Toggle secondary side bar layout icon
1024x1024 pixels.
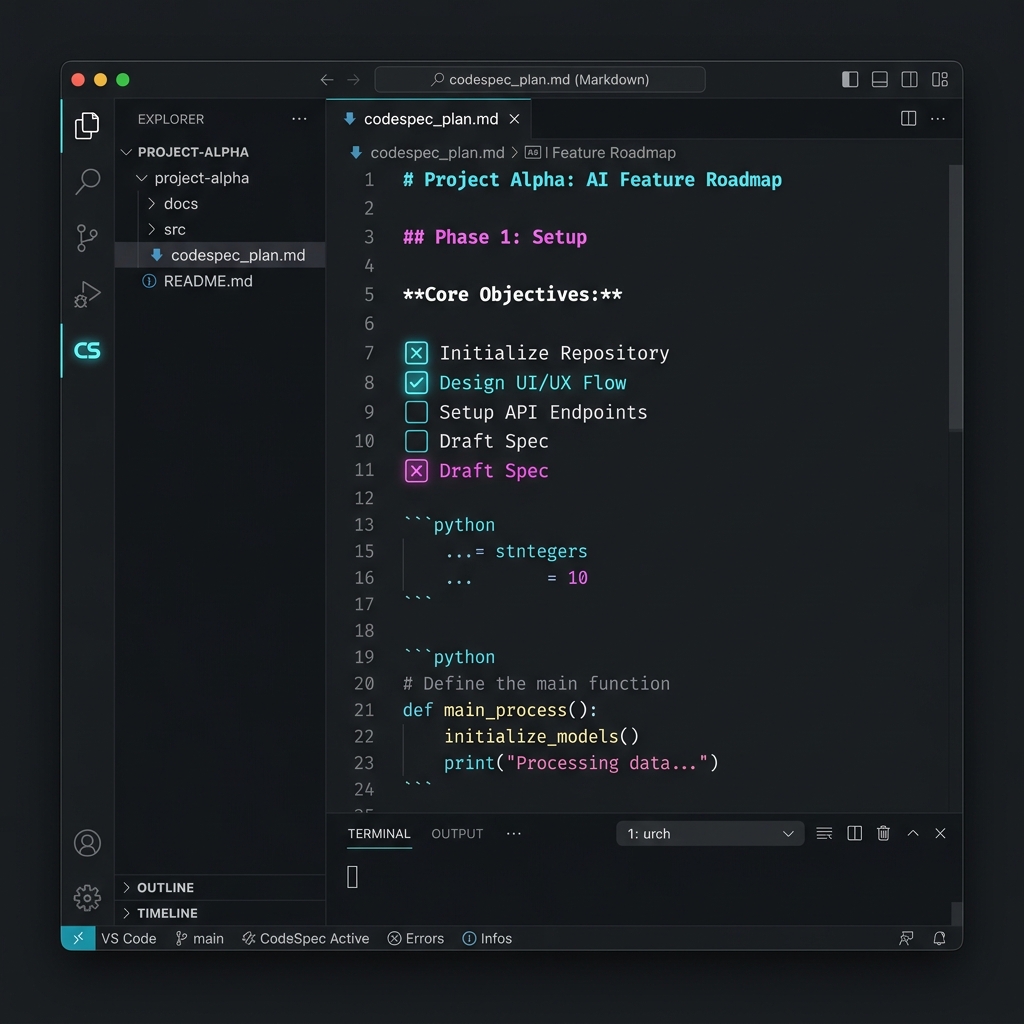tap(909, 80)
